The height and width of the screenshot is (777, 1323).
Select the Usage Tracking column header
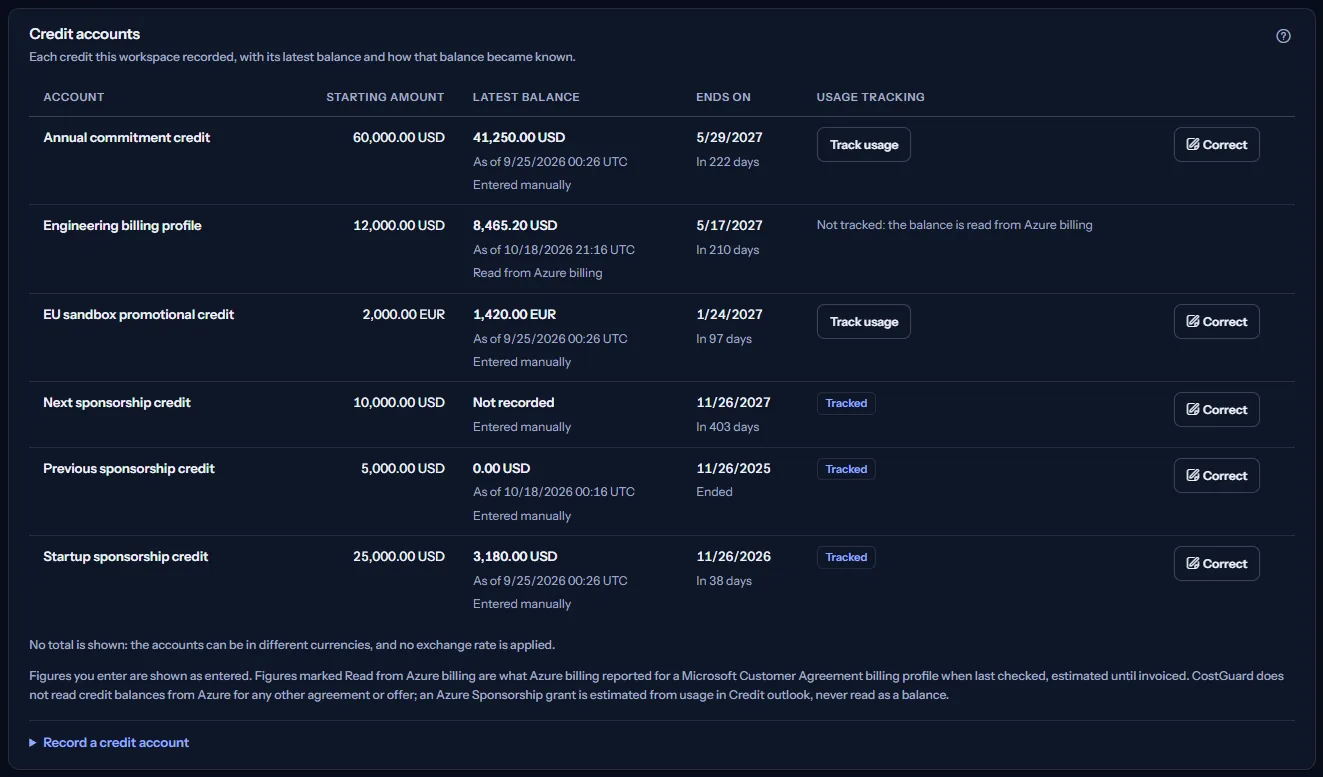point(870,97)
